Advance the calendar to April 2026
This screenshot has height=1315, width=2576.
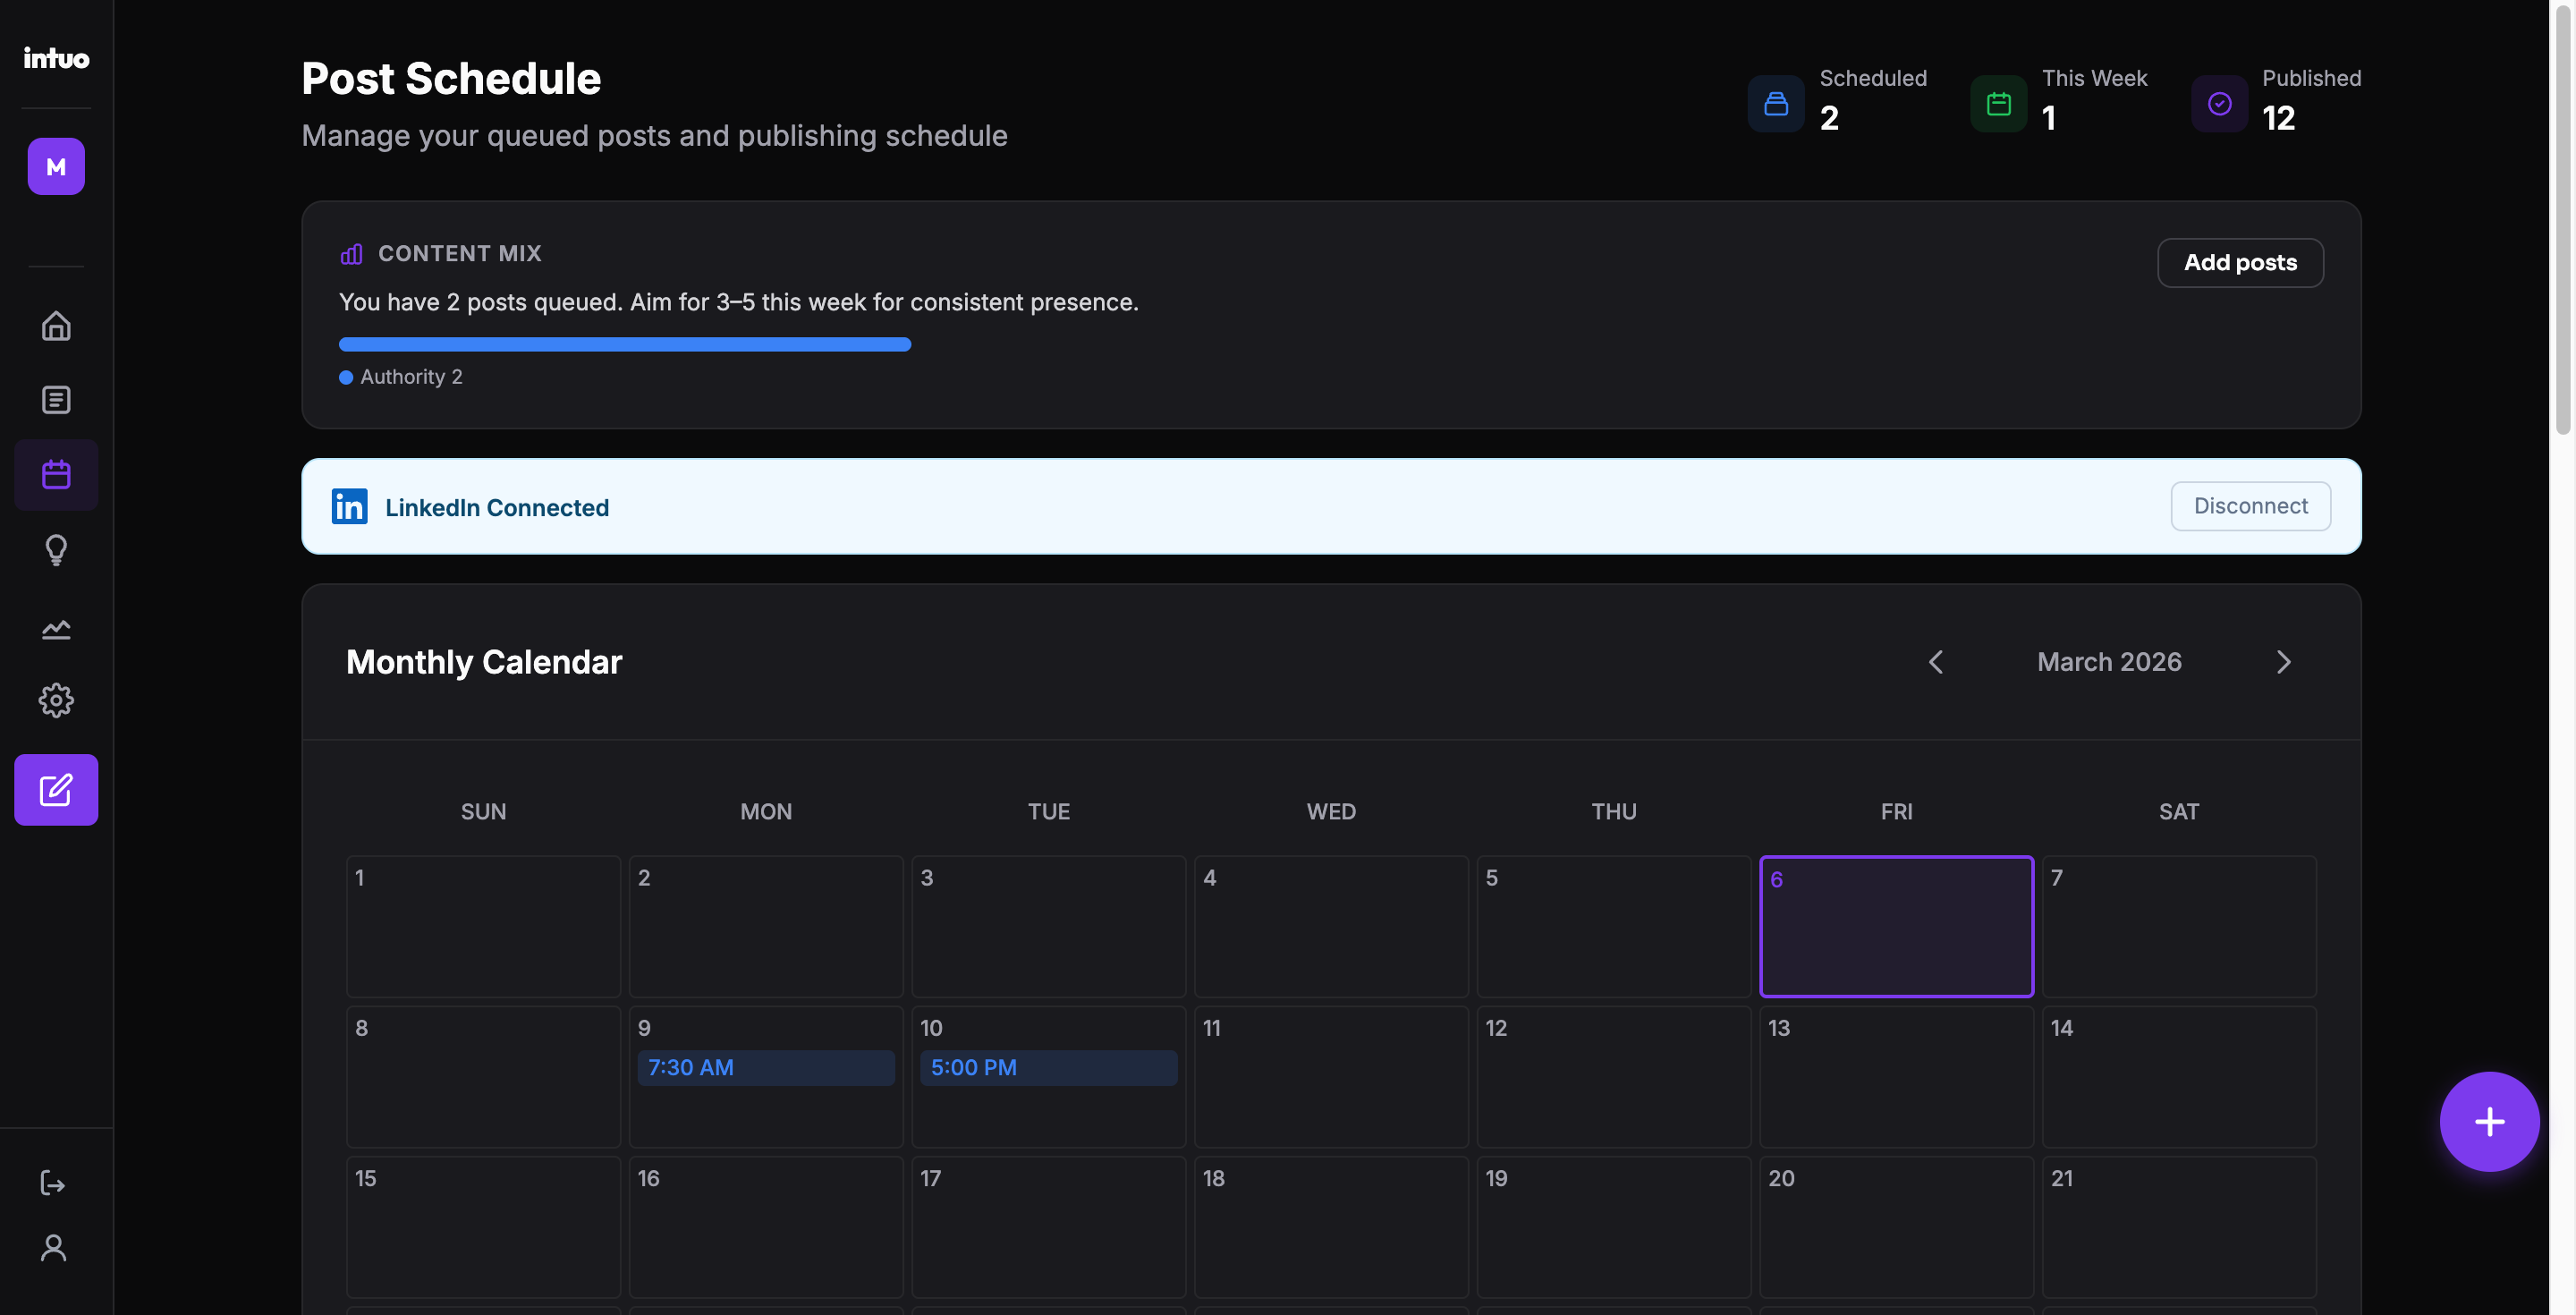pyautogui.click(x=2283, y=661)
